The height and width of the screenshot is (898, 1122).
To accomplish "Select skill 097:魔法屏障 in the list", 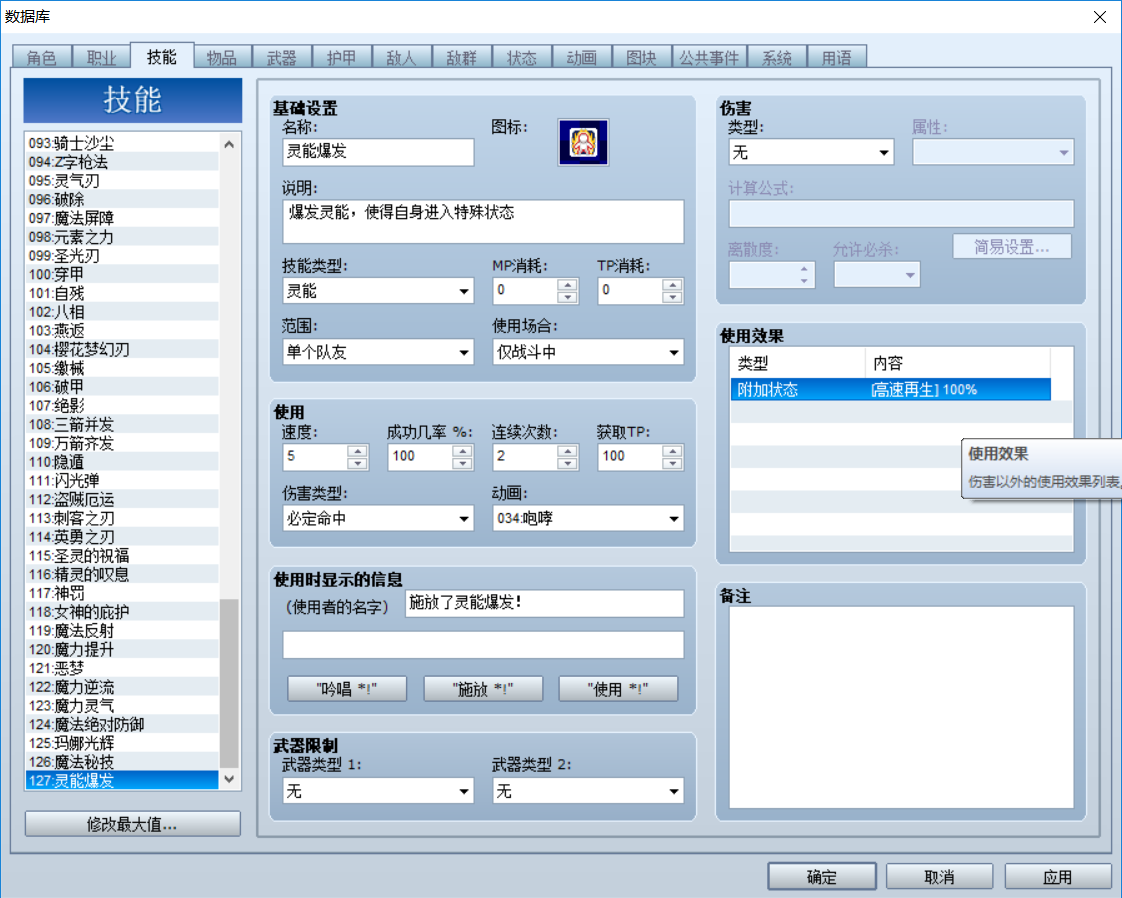I will click(x=122, y=218).
